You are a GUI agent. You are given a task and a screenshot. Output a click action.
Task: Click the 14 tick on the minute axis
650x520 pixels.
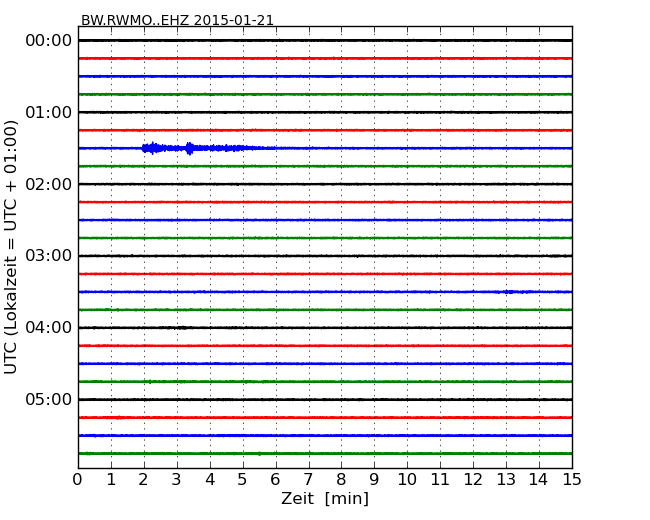click(x=538, y=479)
